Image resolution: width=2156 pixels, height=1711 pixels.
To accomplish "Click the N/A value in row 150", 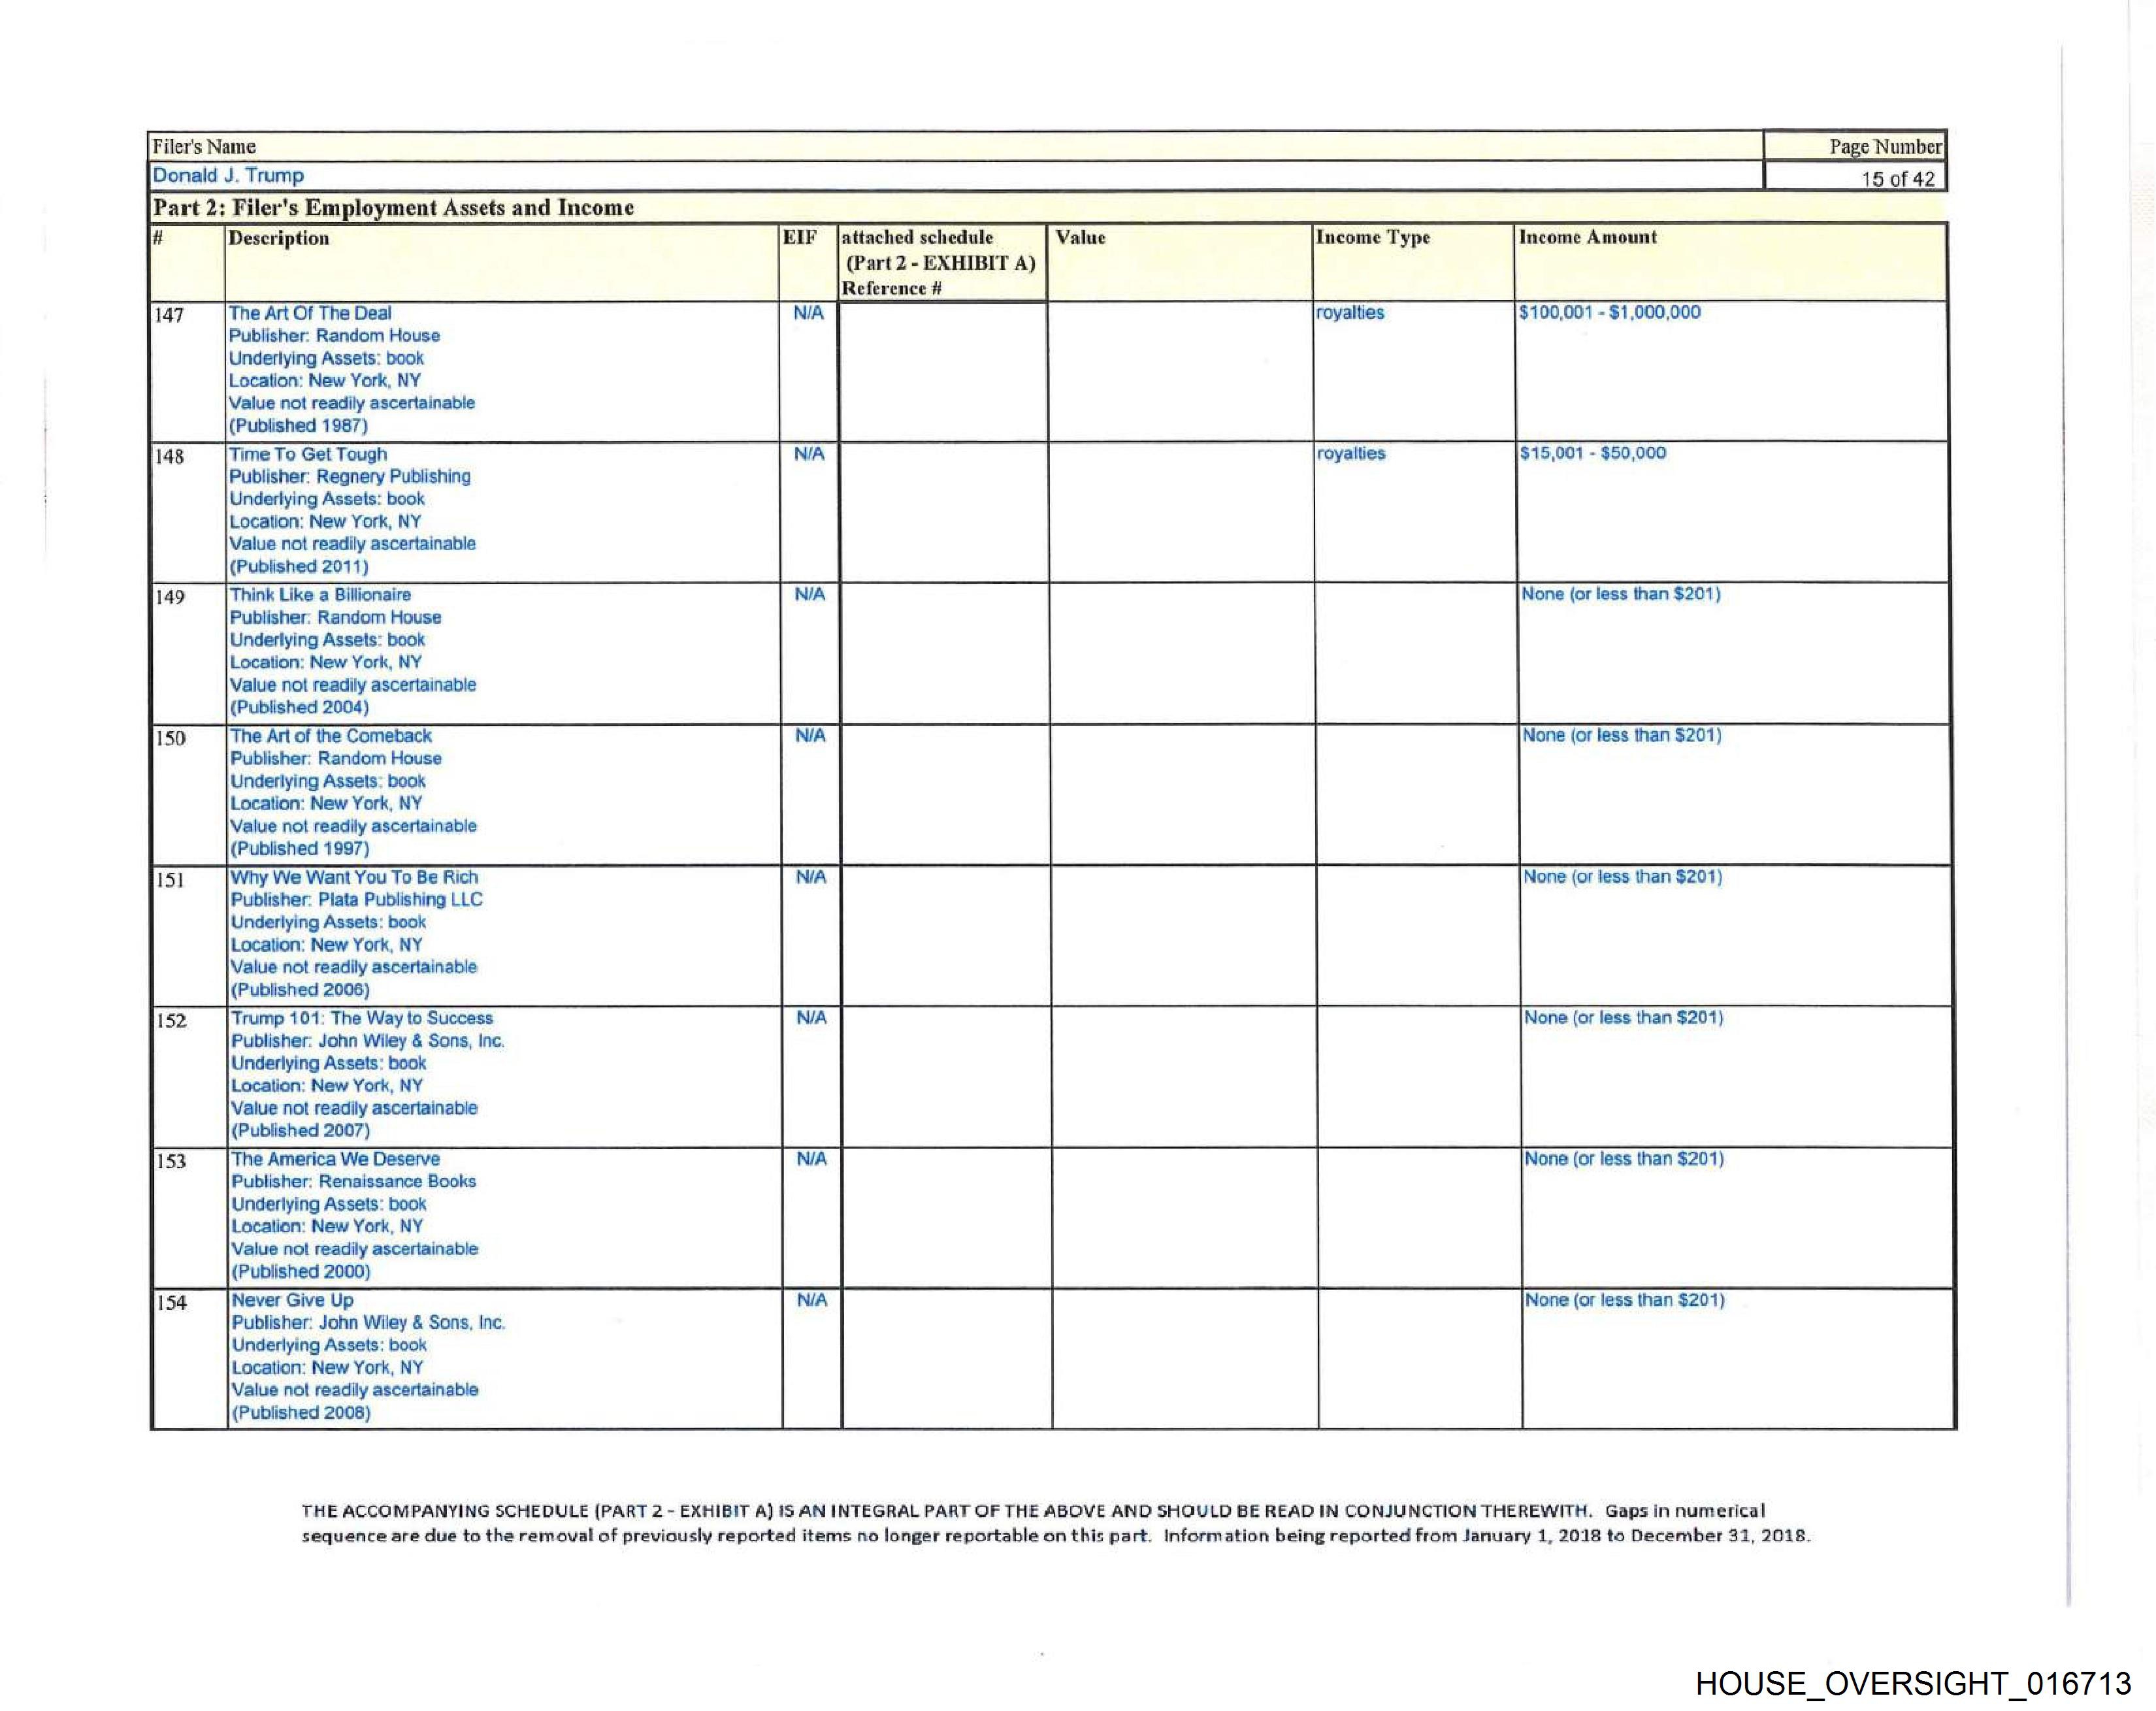I will 810,736.
